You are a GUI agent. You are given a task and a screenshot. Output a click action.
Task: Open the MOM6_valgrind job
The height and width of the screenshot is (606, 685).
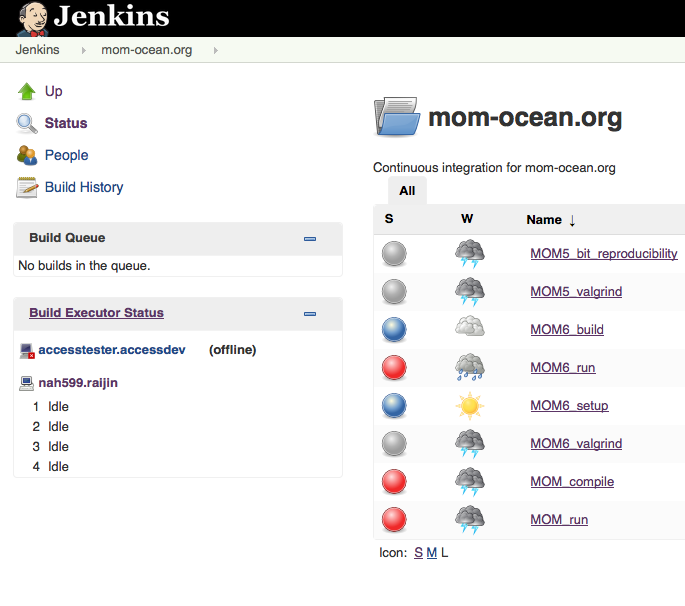tap(576, 443)
